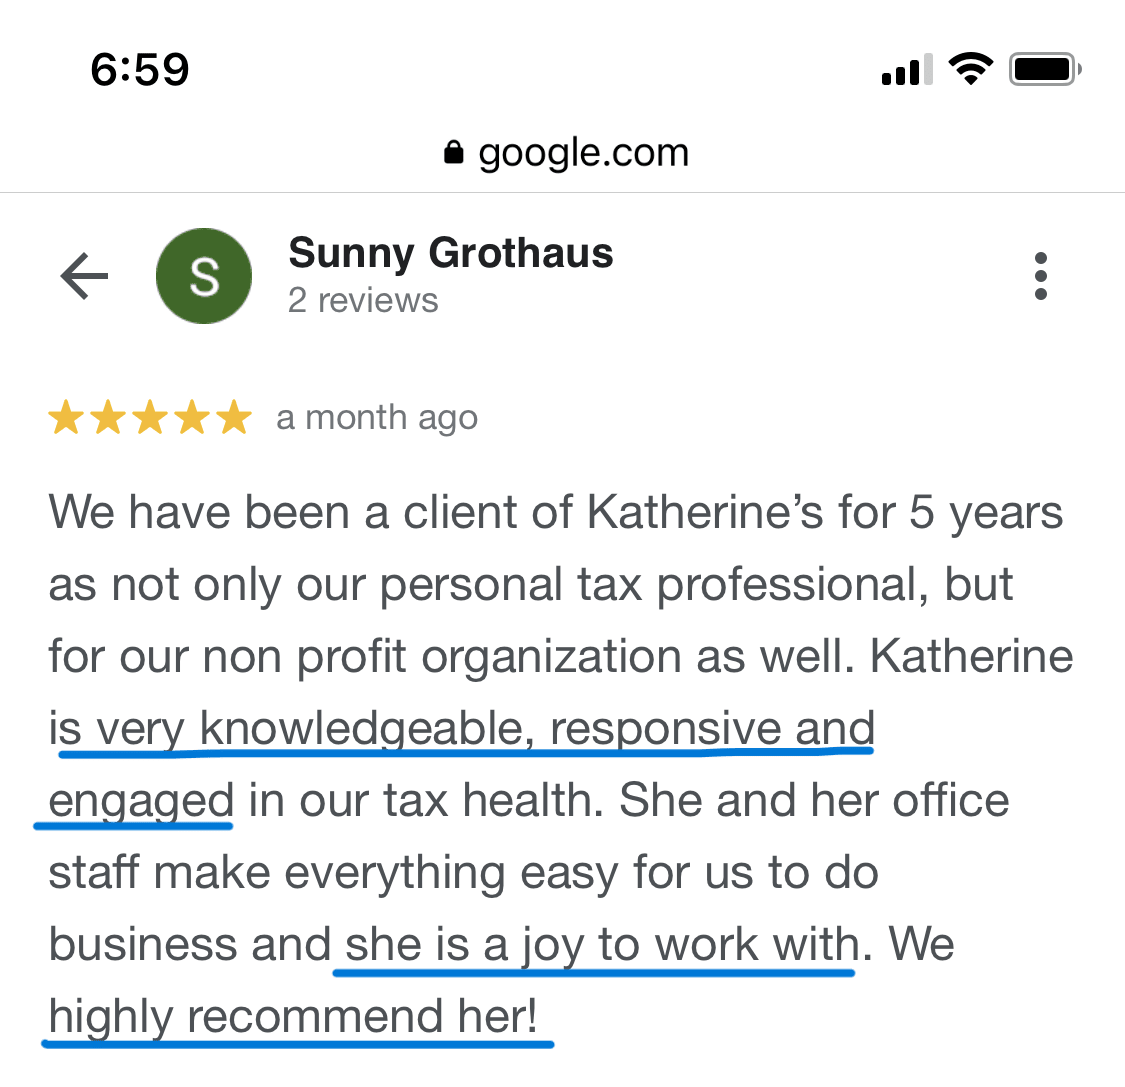Tap the lock icon beside google.com
Screen dimensions: 1125x1087
[x=454, y=153]
